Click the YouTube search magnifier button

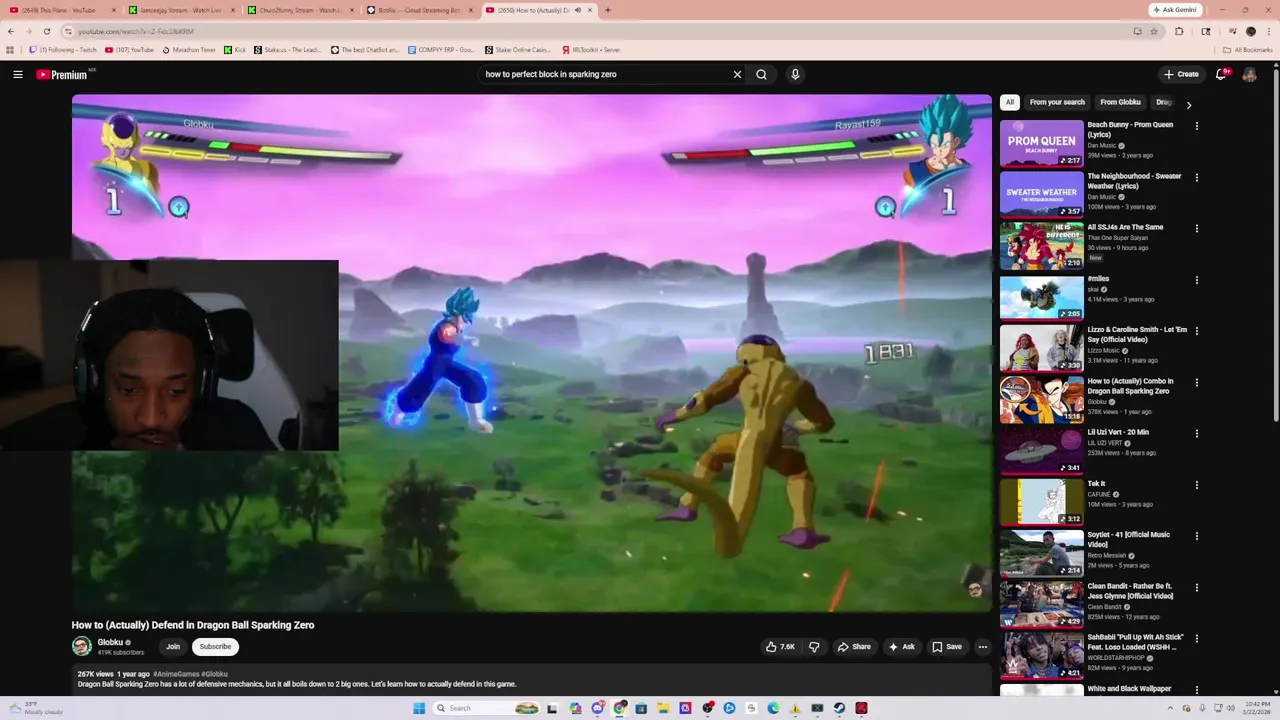point(761,74)
